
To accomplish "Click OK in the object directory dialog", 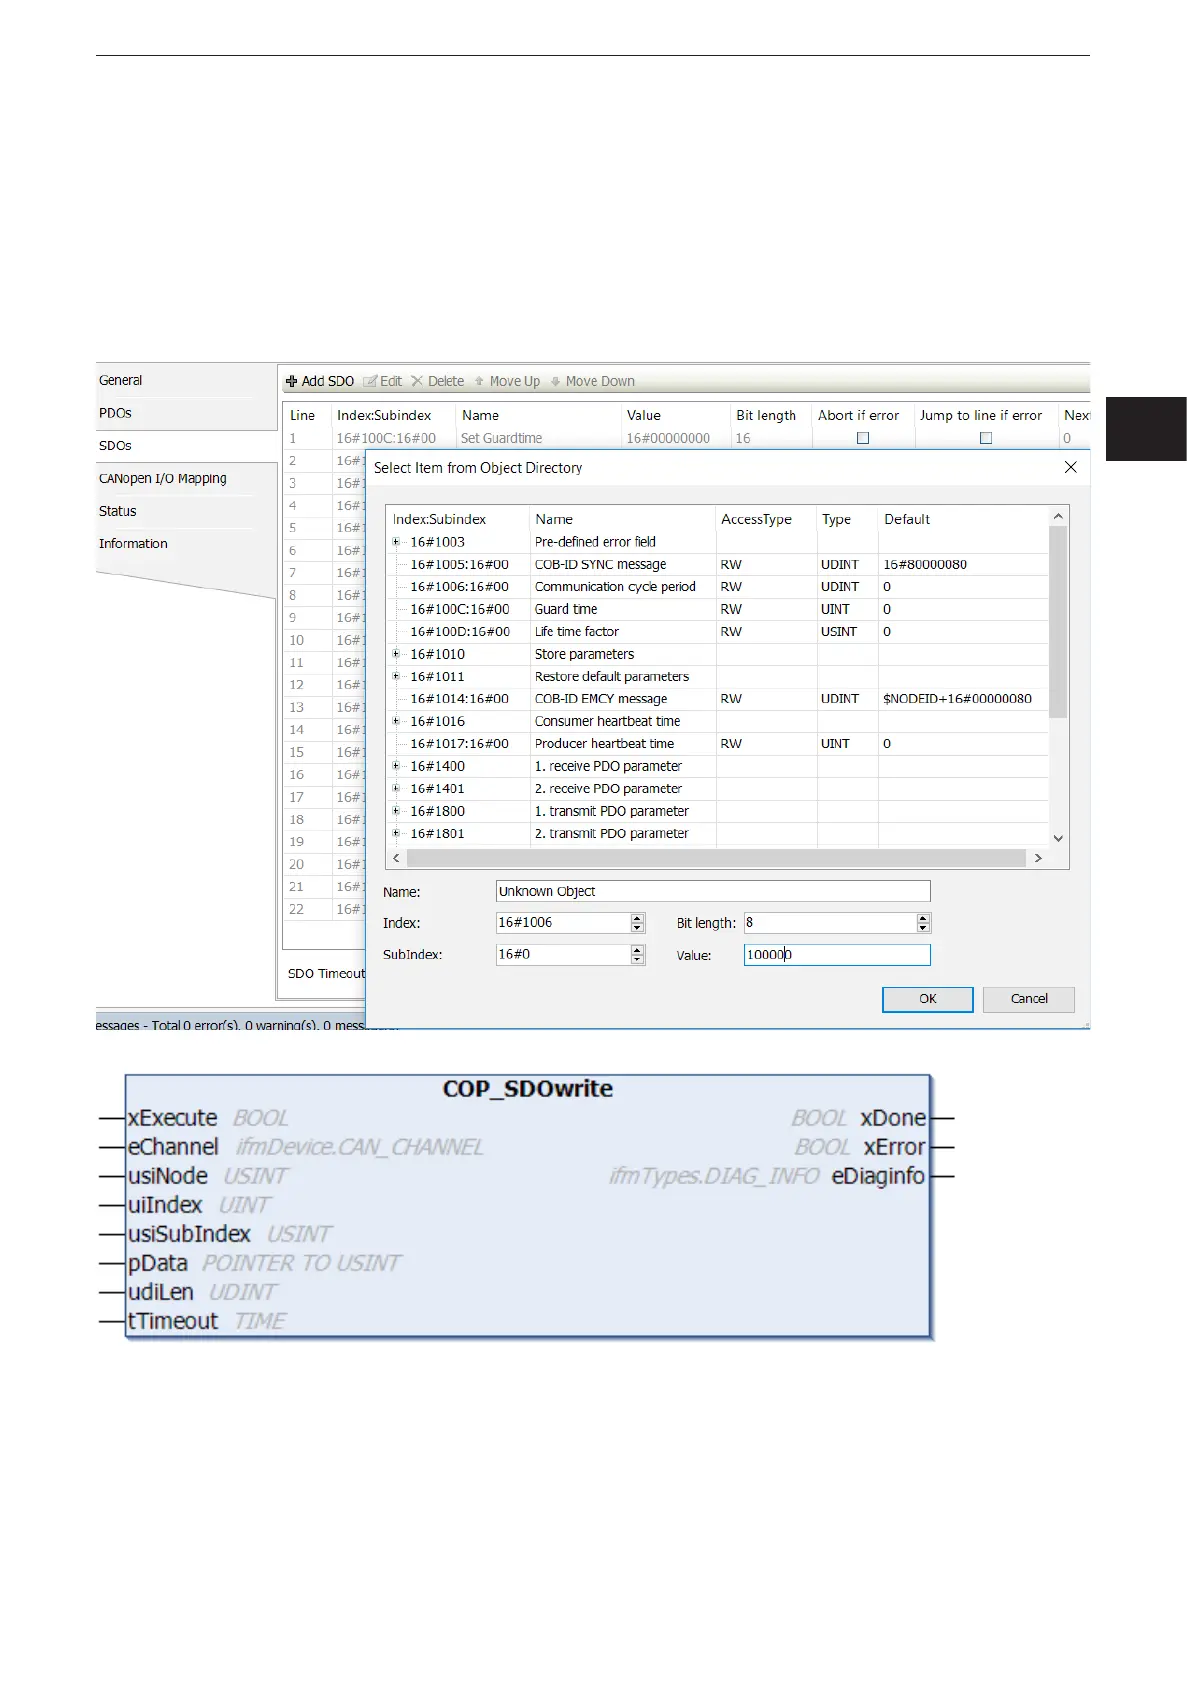I will coord(927,999).
